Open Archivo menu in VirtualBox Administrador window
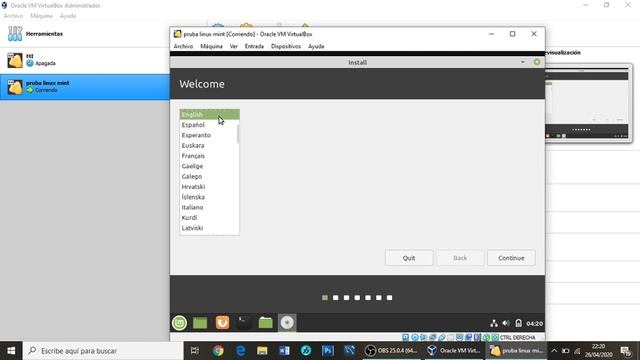Viewport: 640px width, 360px height. click(x=13, y=16)
